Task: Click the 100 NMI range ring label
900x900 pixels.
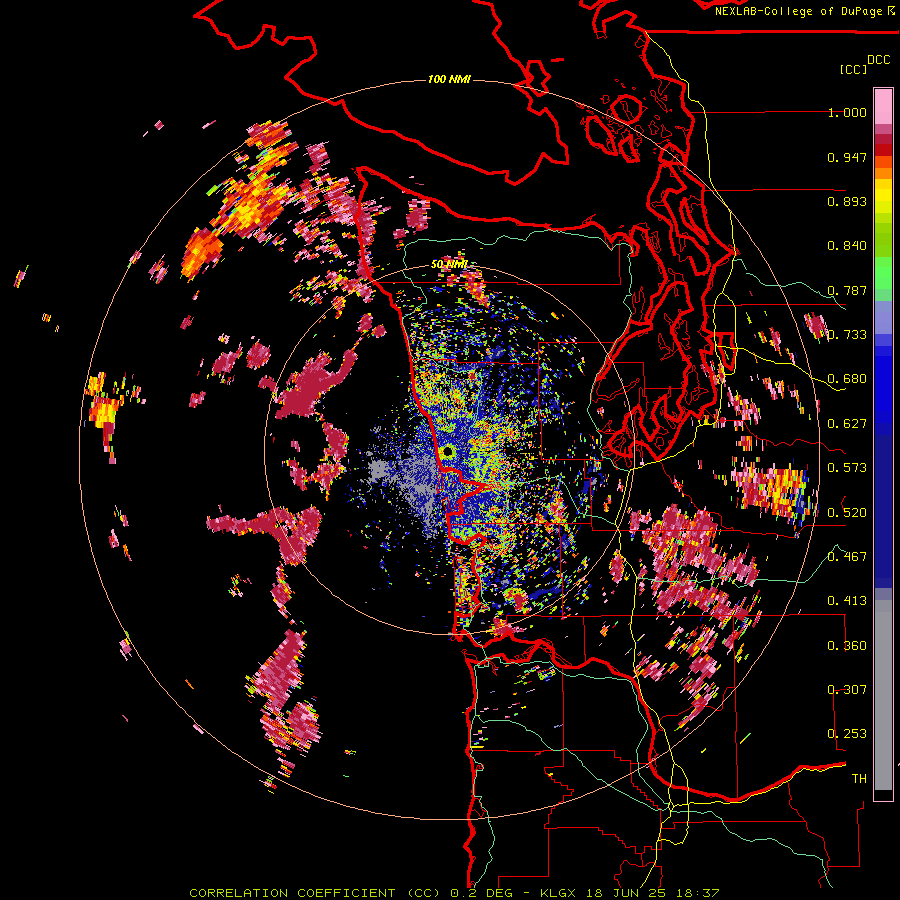Action: point(449,79)
